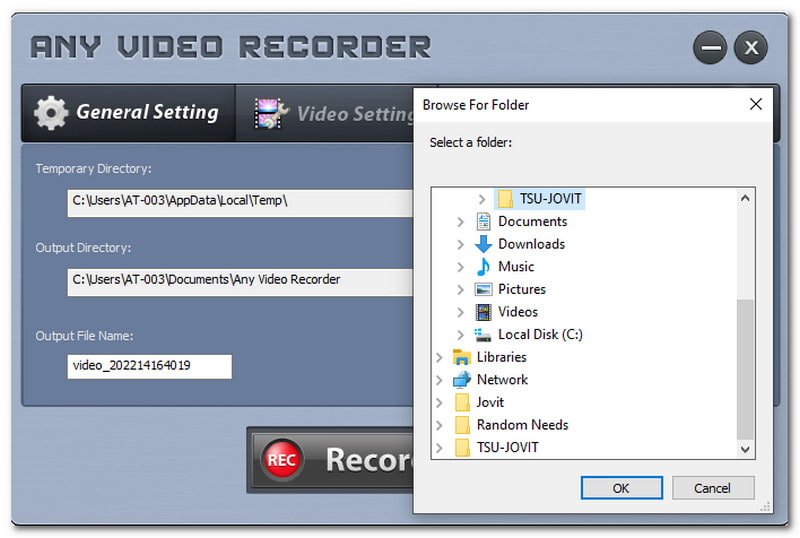
Task: Click the Documents file icon
Action: point(483,221)
